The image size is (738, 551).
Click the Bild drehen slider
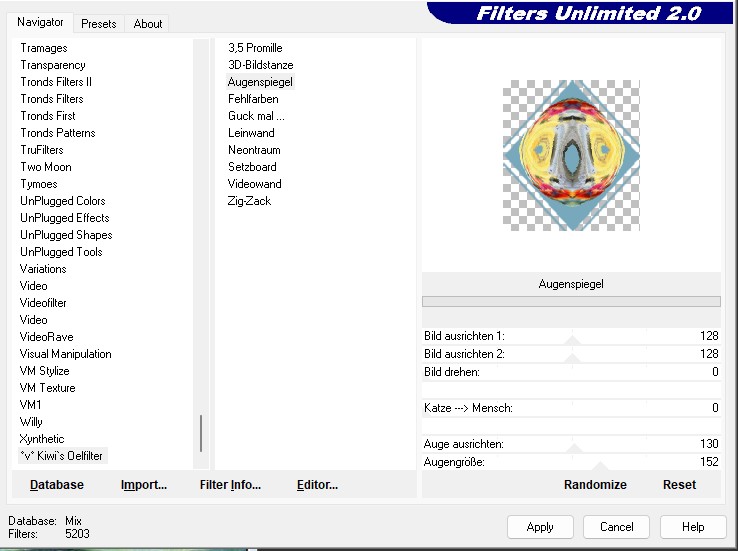[x=571, y=372]
